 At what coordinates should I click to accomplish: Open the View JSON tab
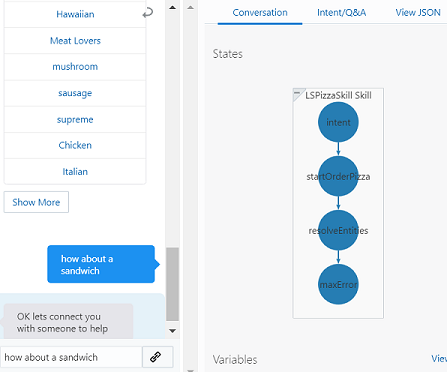click(418, 13)
